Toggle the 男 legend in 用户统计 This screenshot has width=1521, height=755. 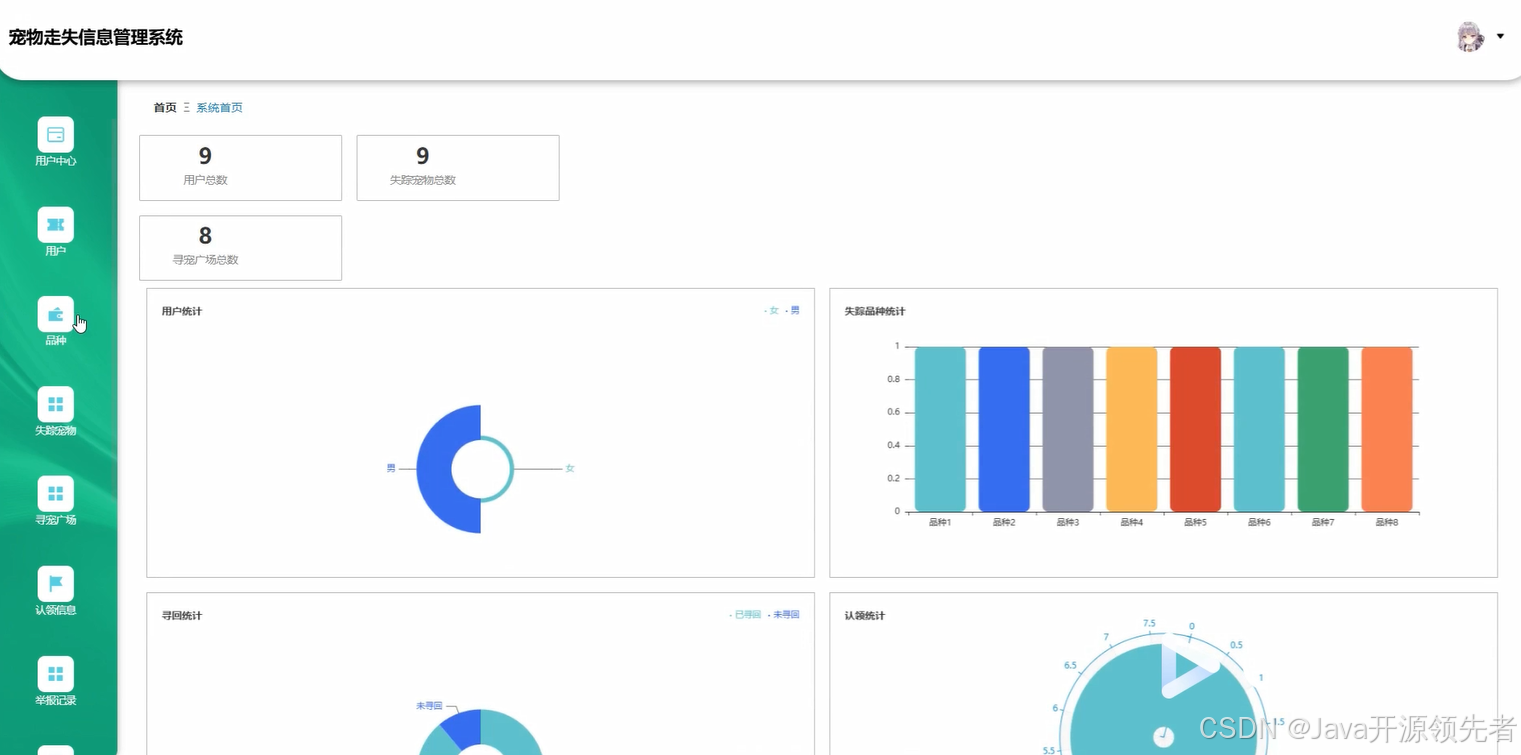pos(793,311)
